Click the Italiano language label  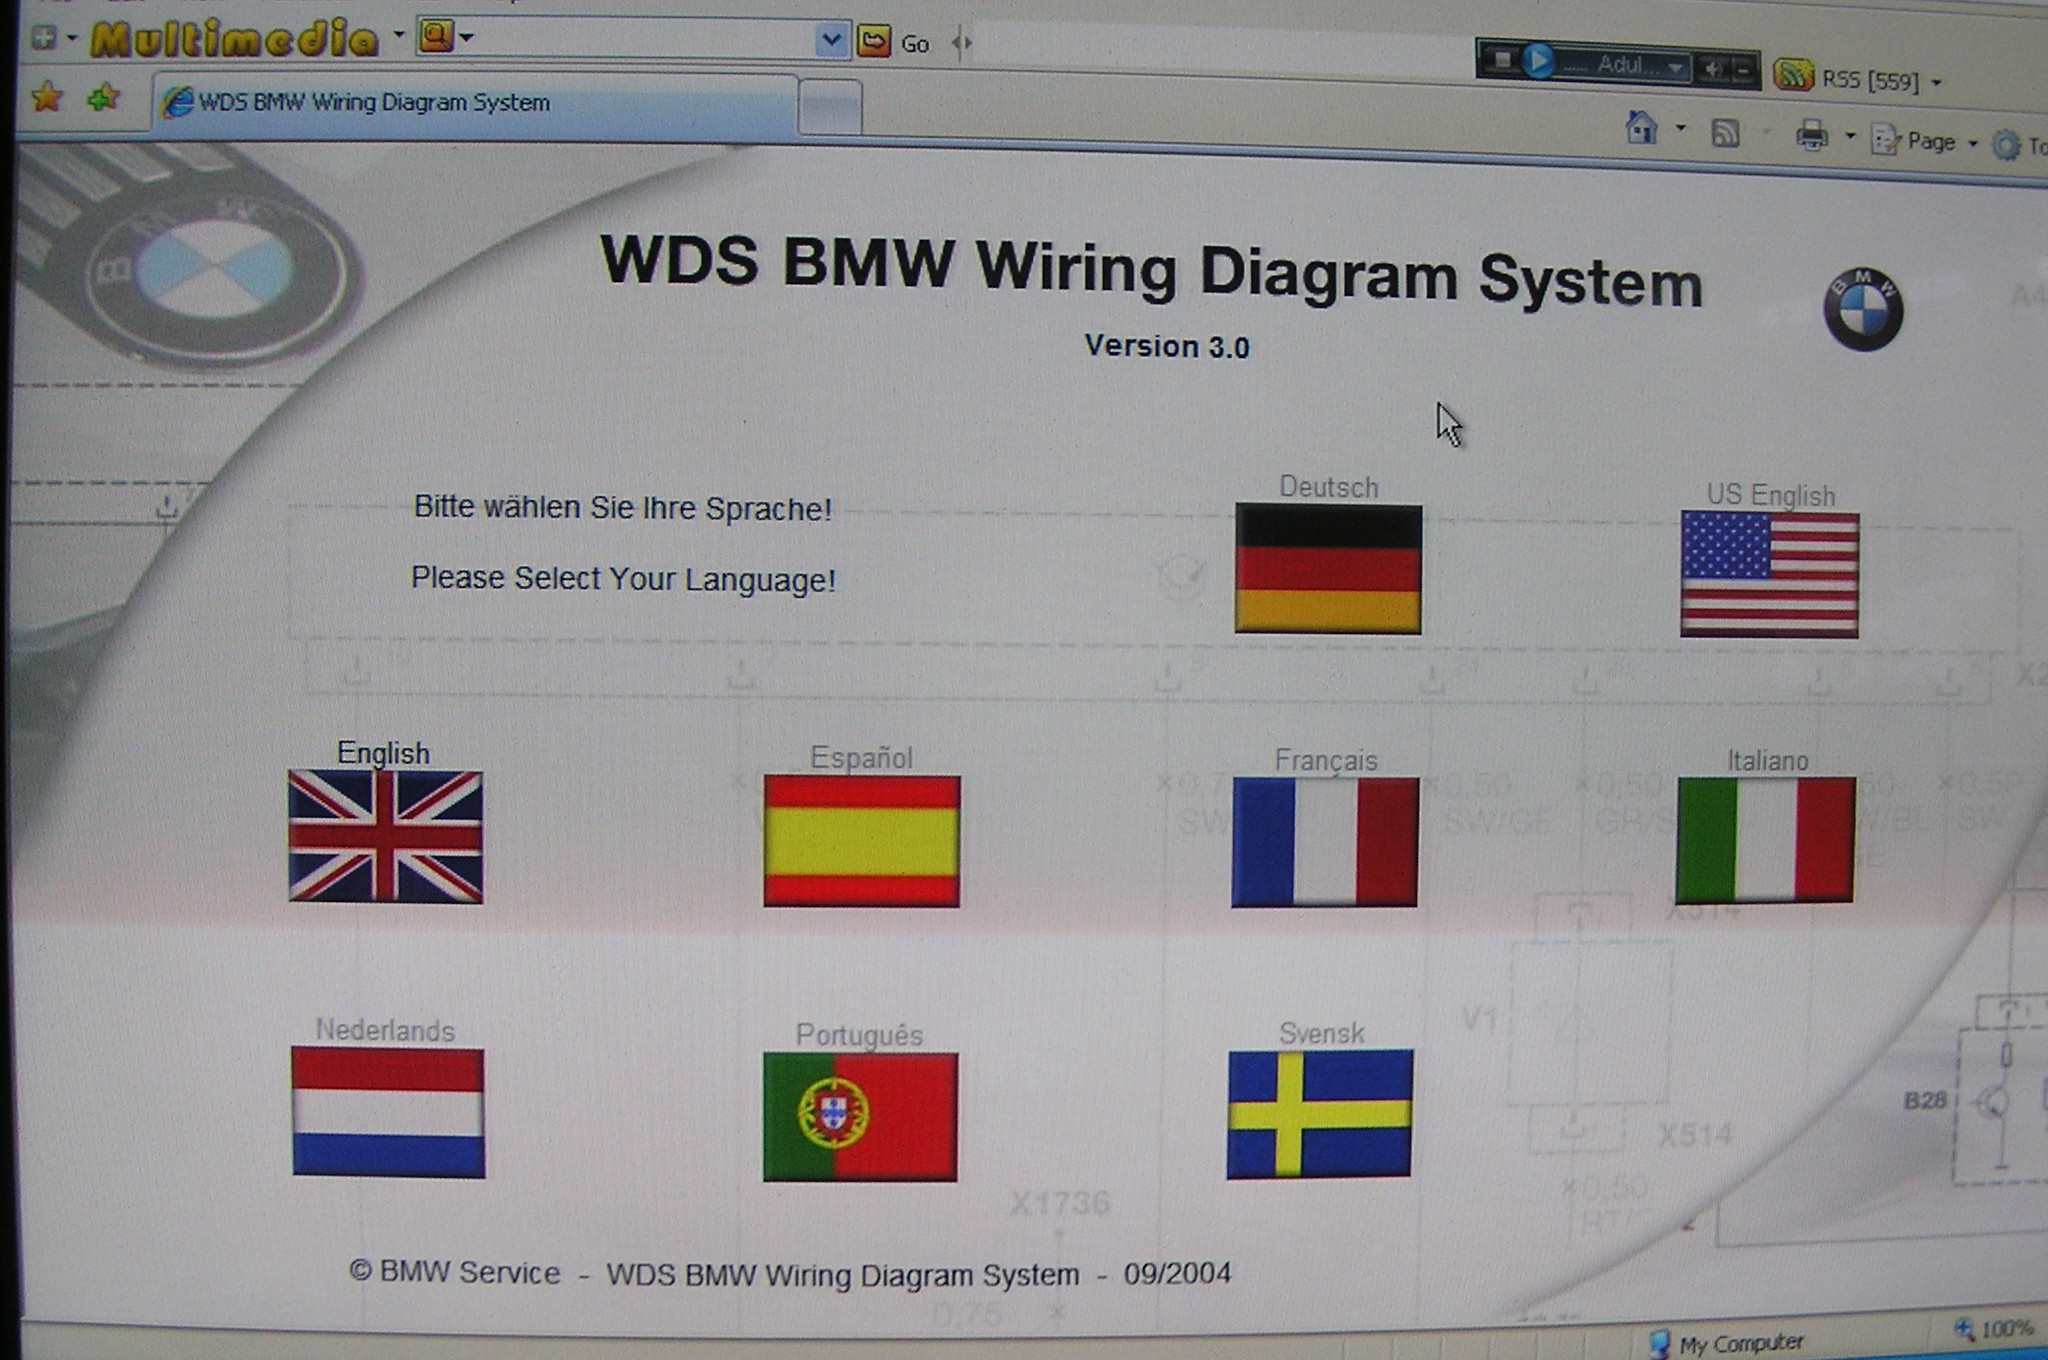1767,761
